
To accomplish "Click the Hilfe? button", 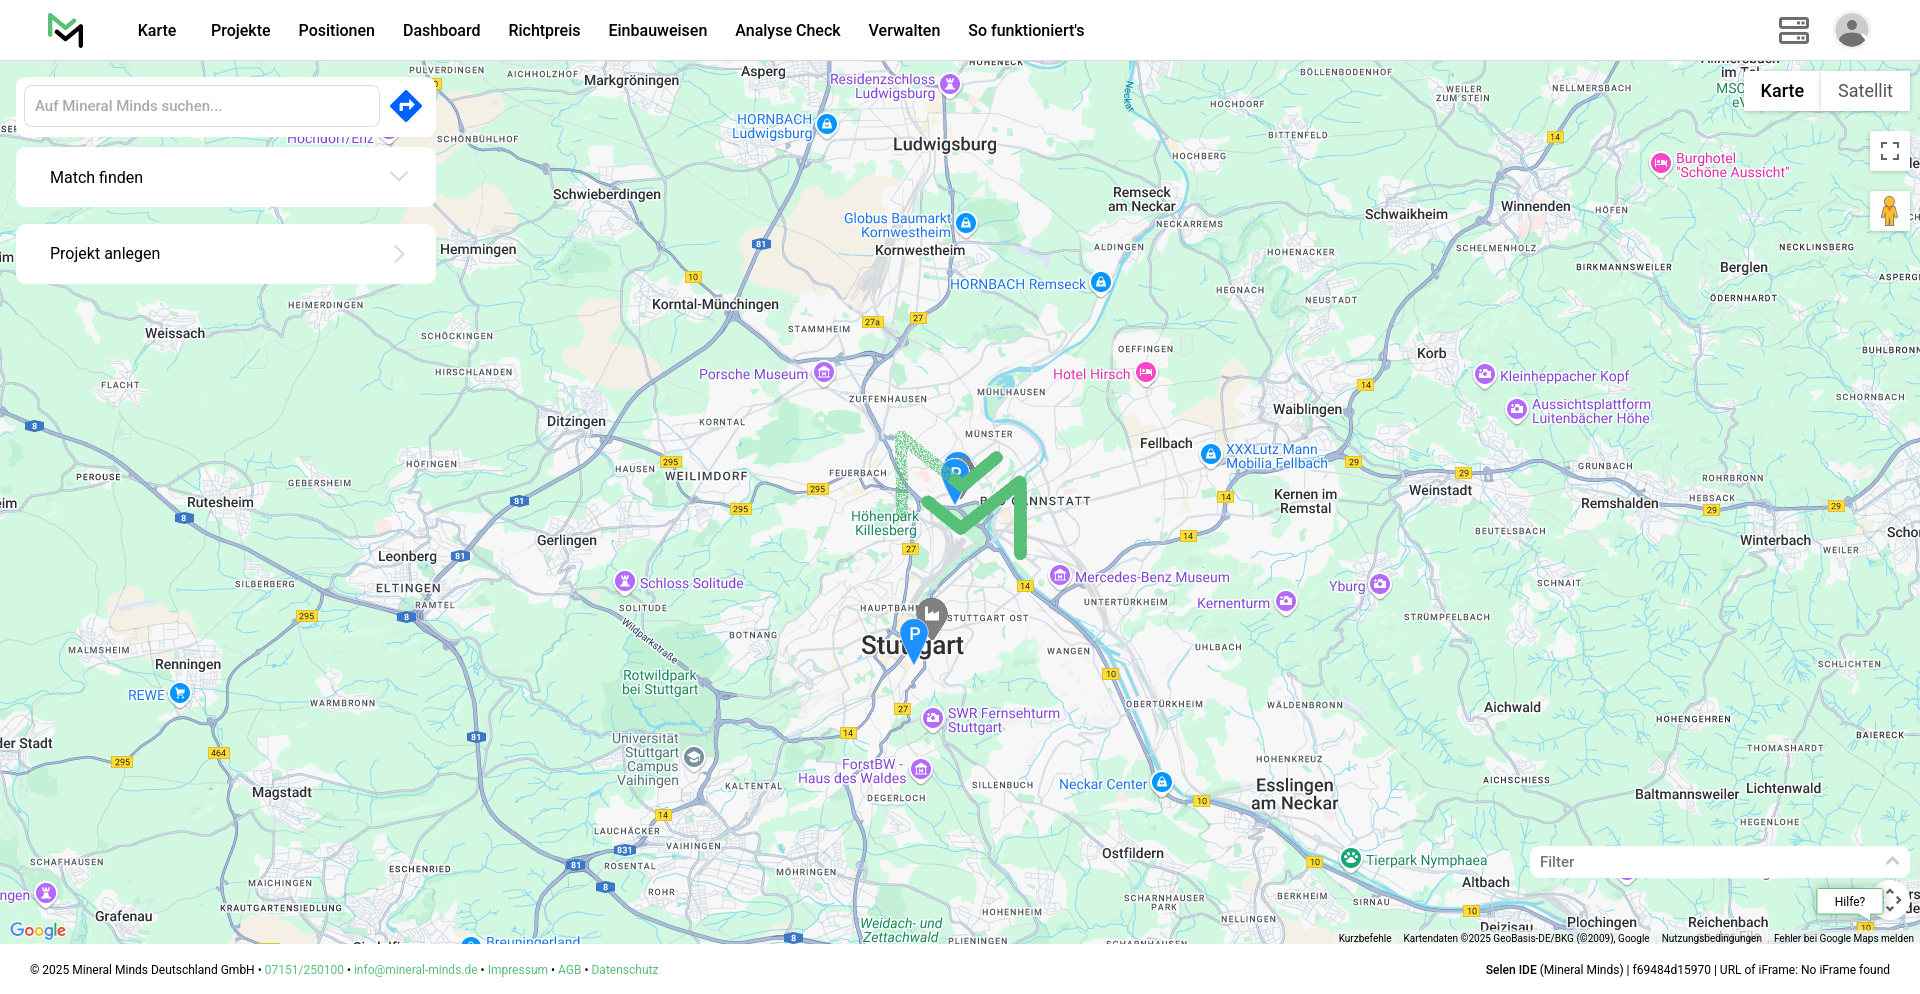I will 1849,901.
